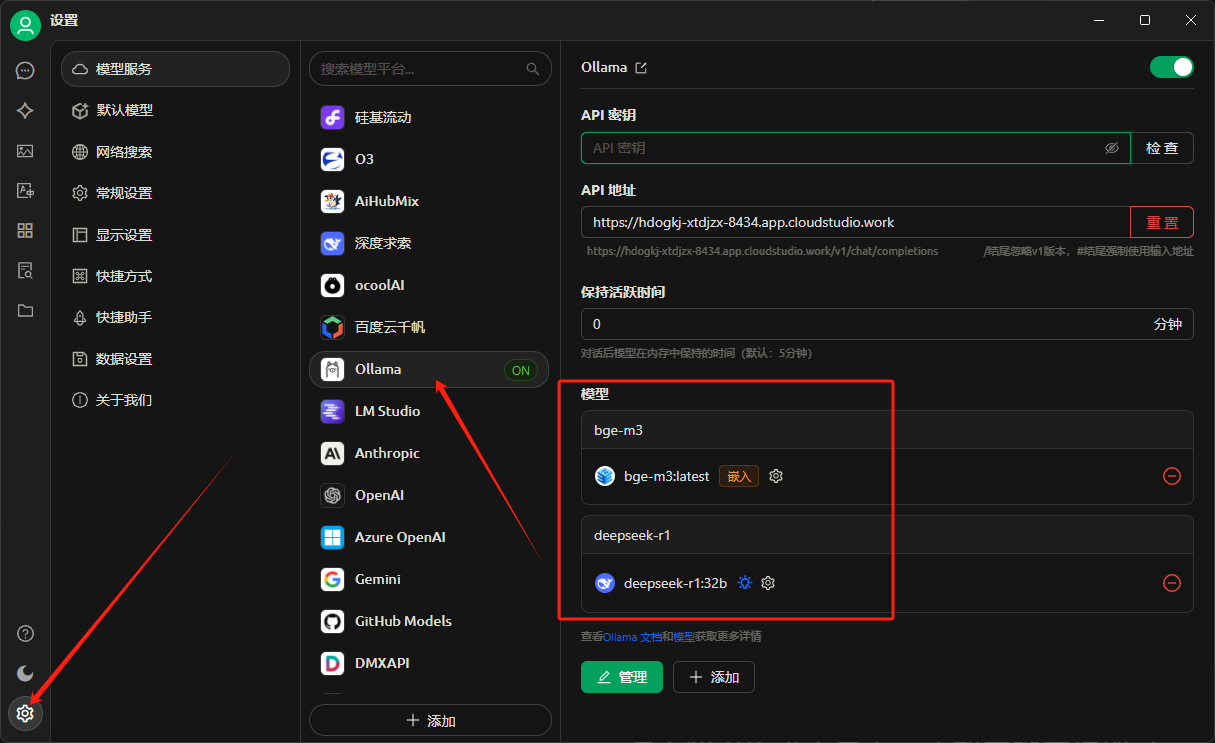The width and height of the screenshot is (1215, 743).
Task: Open 快捷助手 settings section
Action: [175, 317]
